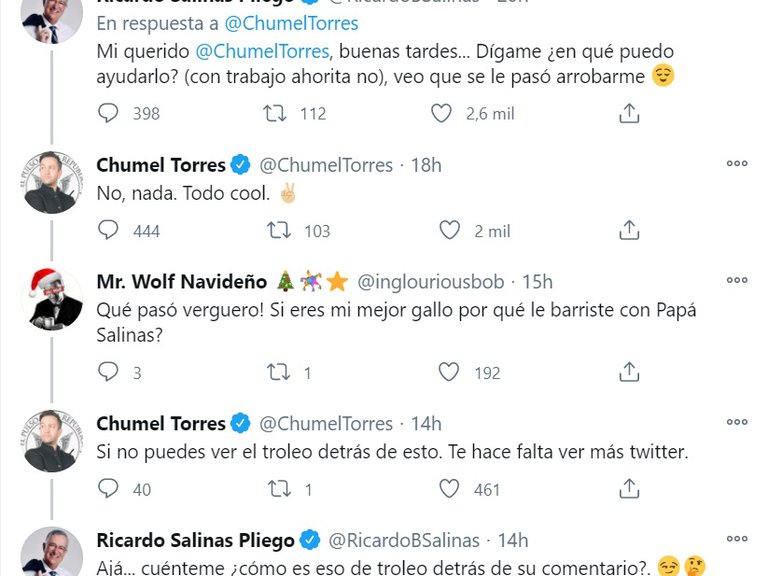Share Chumel's tweet about 'troleo detrás de esto'
This screenshot has height=576, width=768.
point(629,489)
